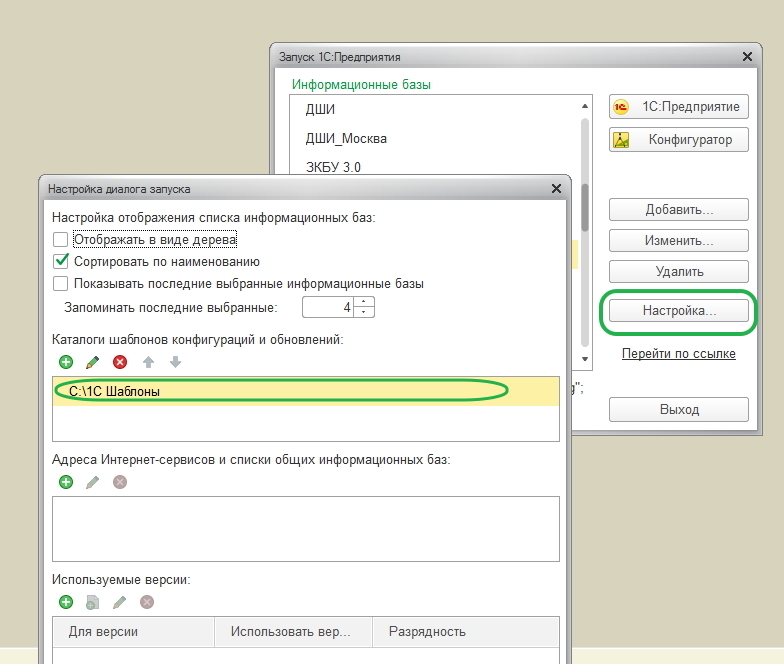
Task: Click the 'Использовать вер...' column header
Action: pos(294,632)
